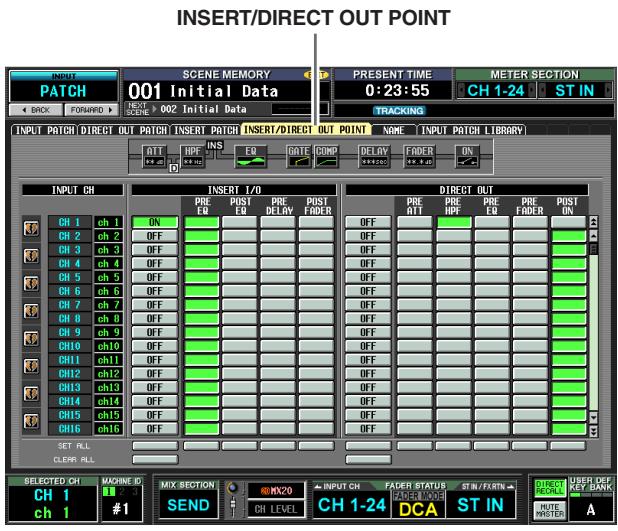Open the NAME tab

click(x=394, y=130)
